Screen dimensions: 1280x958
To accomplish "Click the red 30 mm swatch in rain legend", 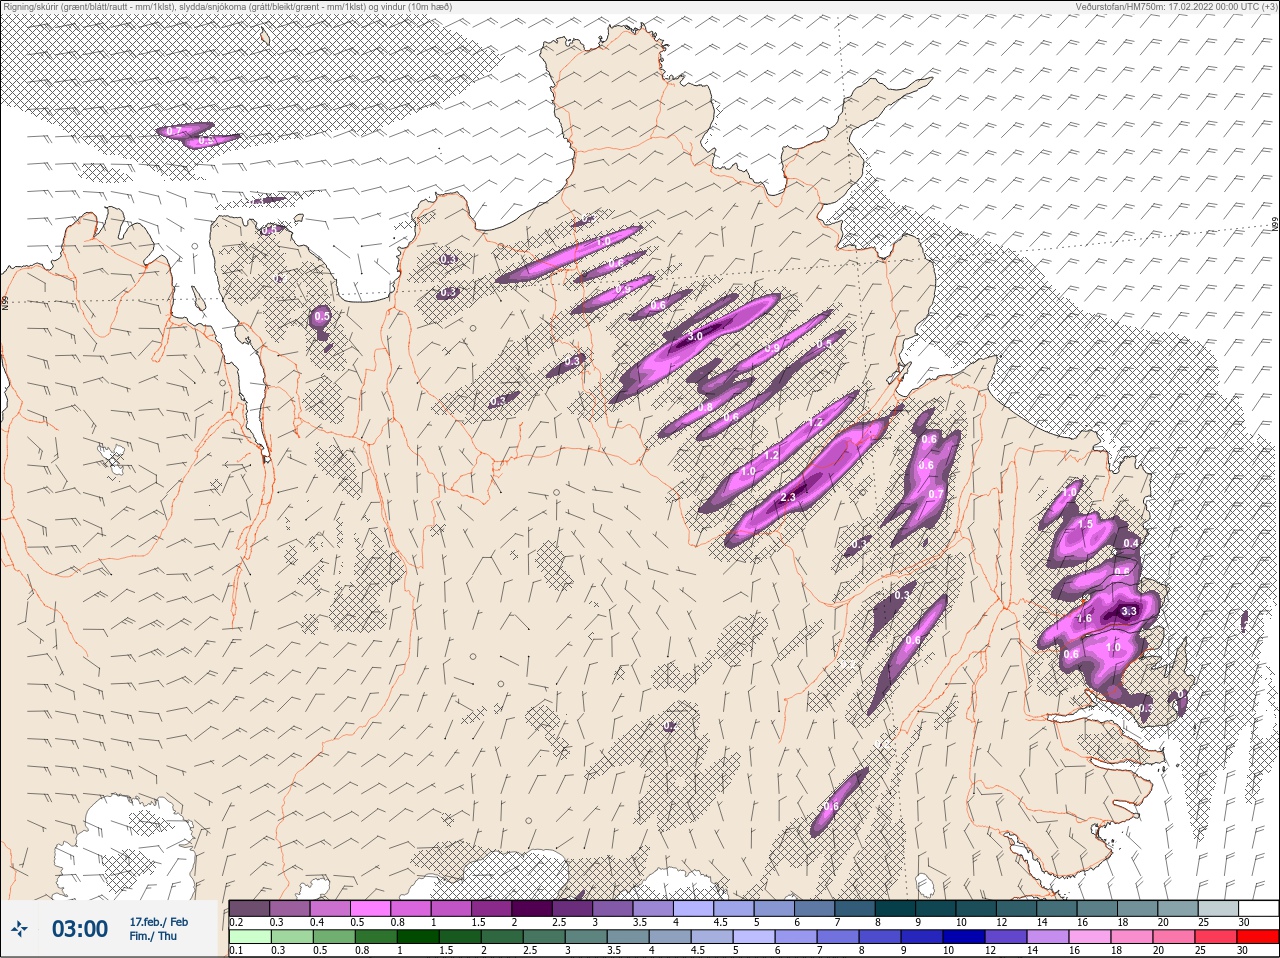I will 1258,938.
